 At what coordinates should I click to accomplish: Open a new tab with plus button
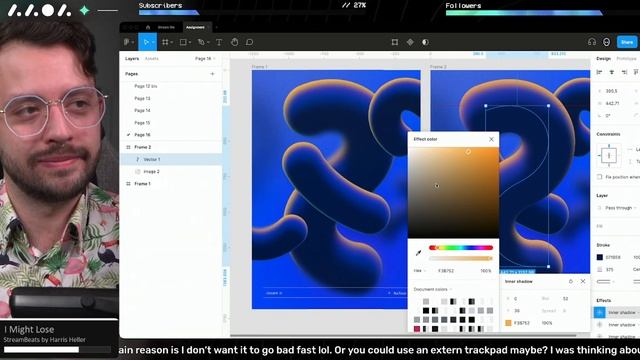pyautogui.click(x=216, y=27)
